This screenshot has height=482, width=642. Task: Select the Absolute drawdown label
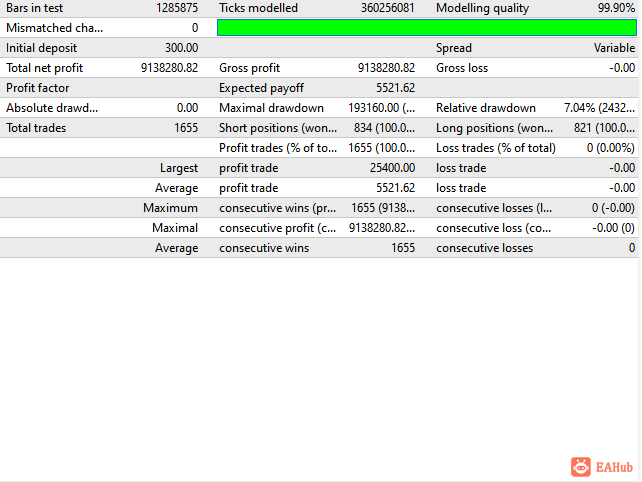52,108
